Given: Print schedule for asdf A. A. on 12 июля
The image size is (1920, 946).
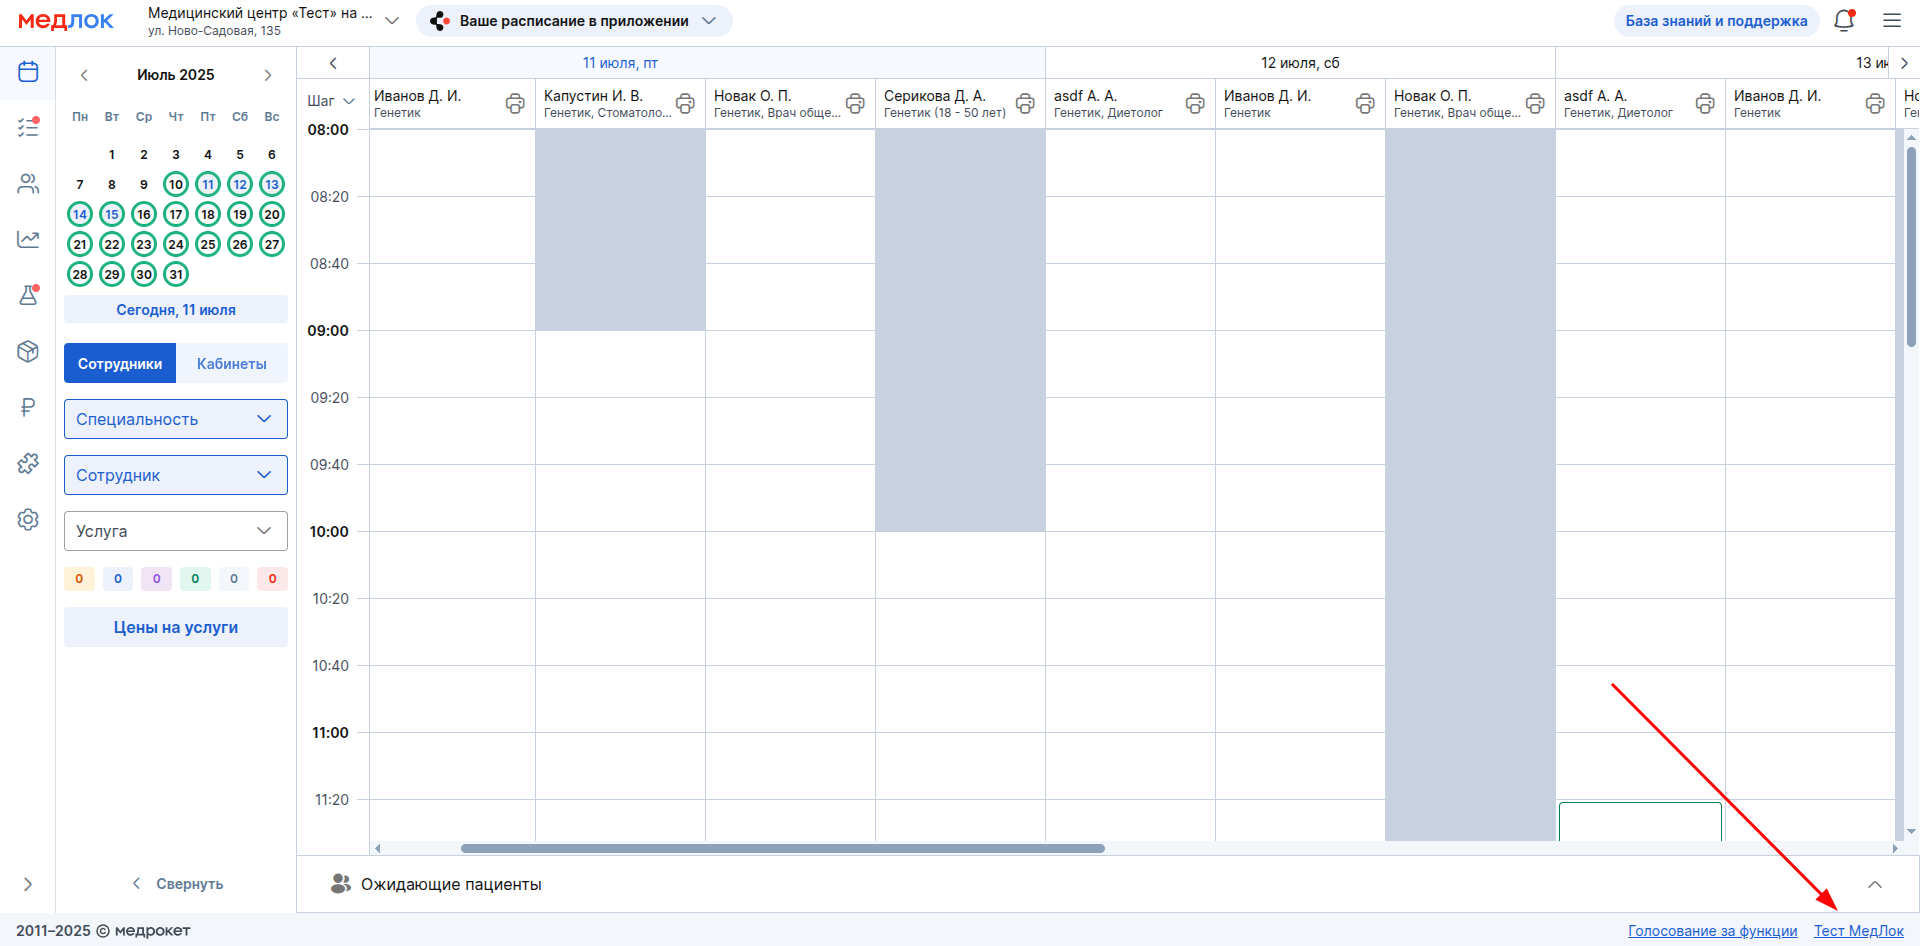Looking at the screenshot, I should [x=1195, y=103].
